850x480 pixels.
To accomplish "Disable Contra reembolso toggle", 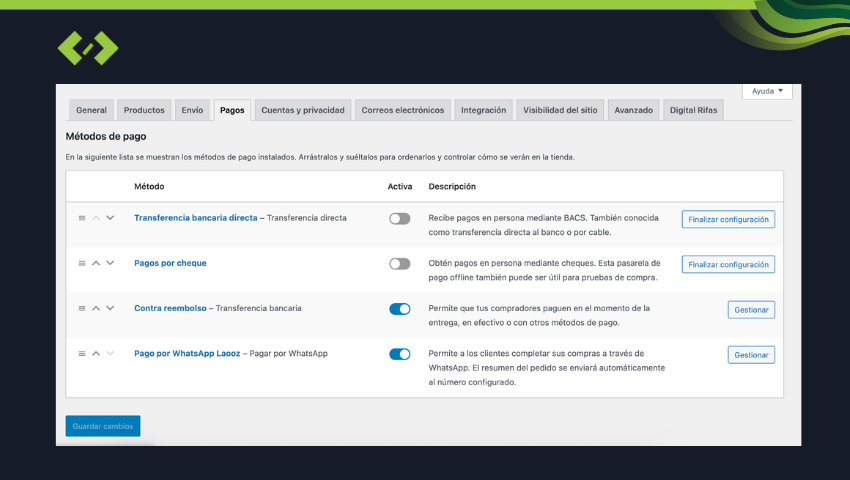I will pos(400,309).
